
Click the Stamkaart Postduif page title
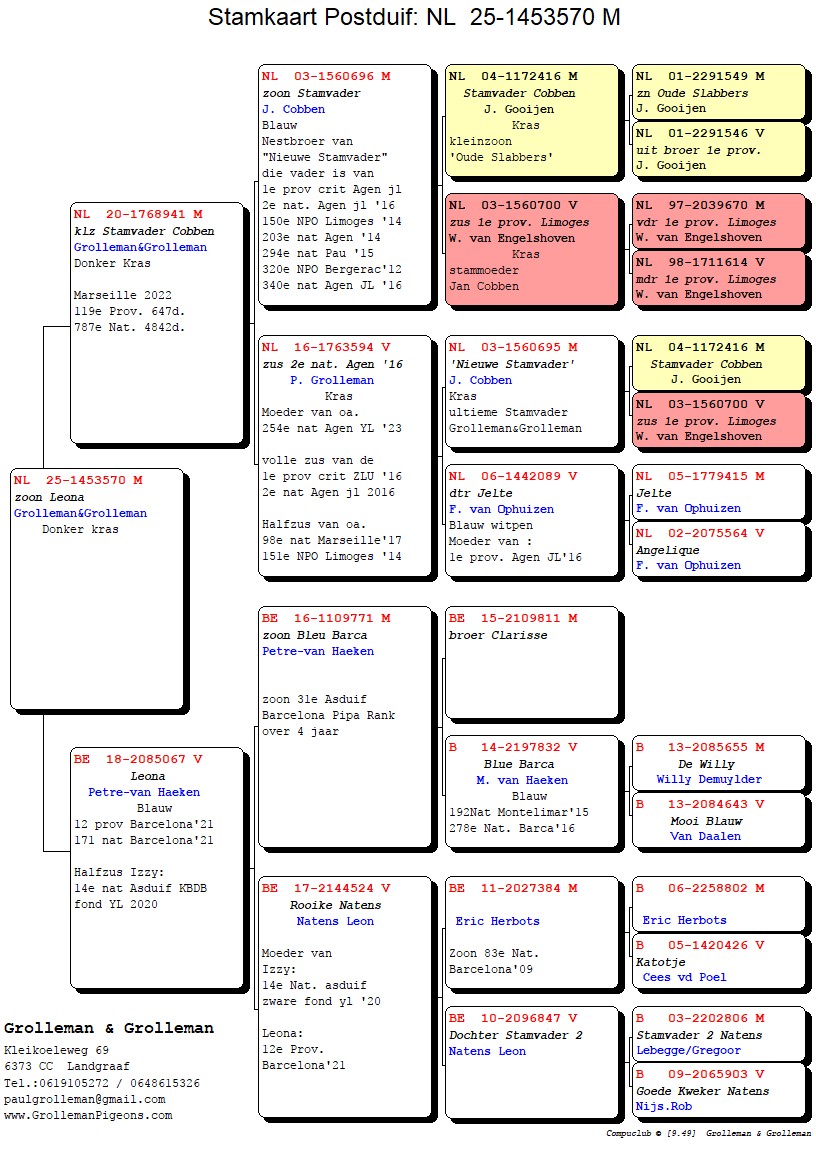(x=414, y=18)
